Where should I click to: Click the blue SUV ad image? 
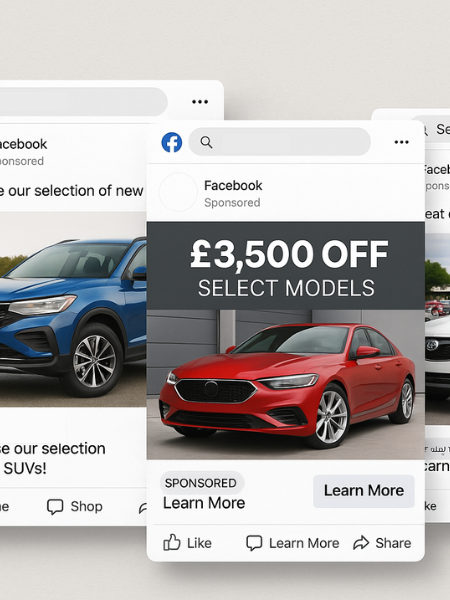(x=73, y=309)
